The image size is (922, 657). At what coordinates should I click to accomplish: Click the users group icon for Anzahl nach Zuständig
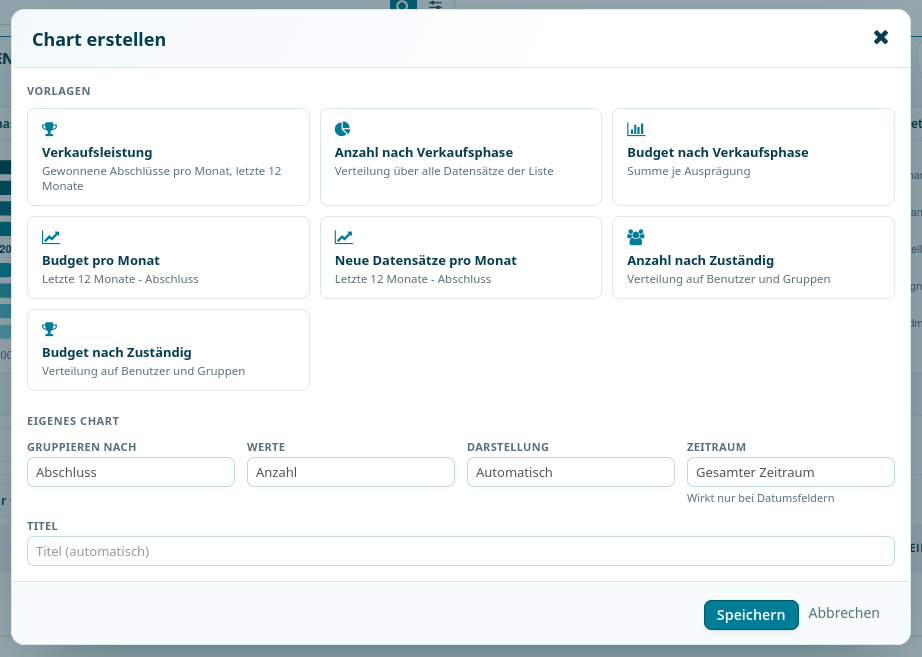pos(636,237)
